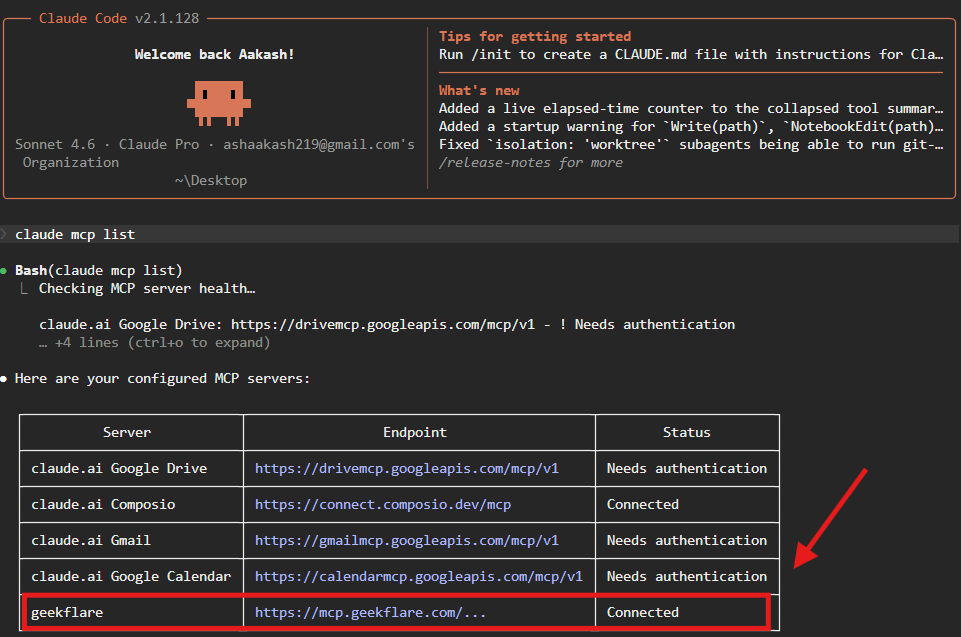Click 'Welcome back Aakash!' heading
Screen dimensions: 961x637
coord(215,55)
